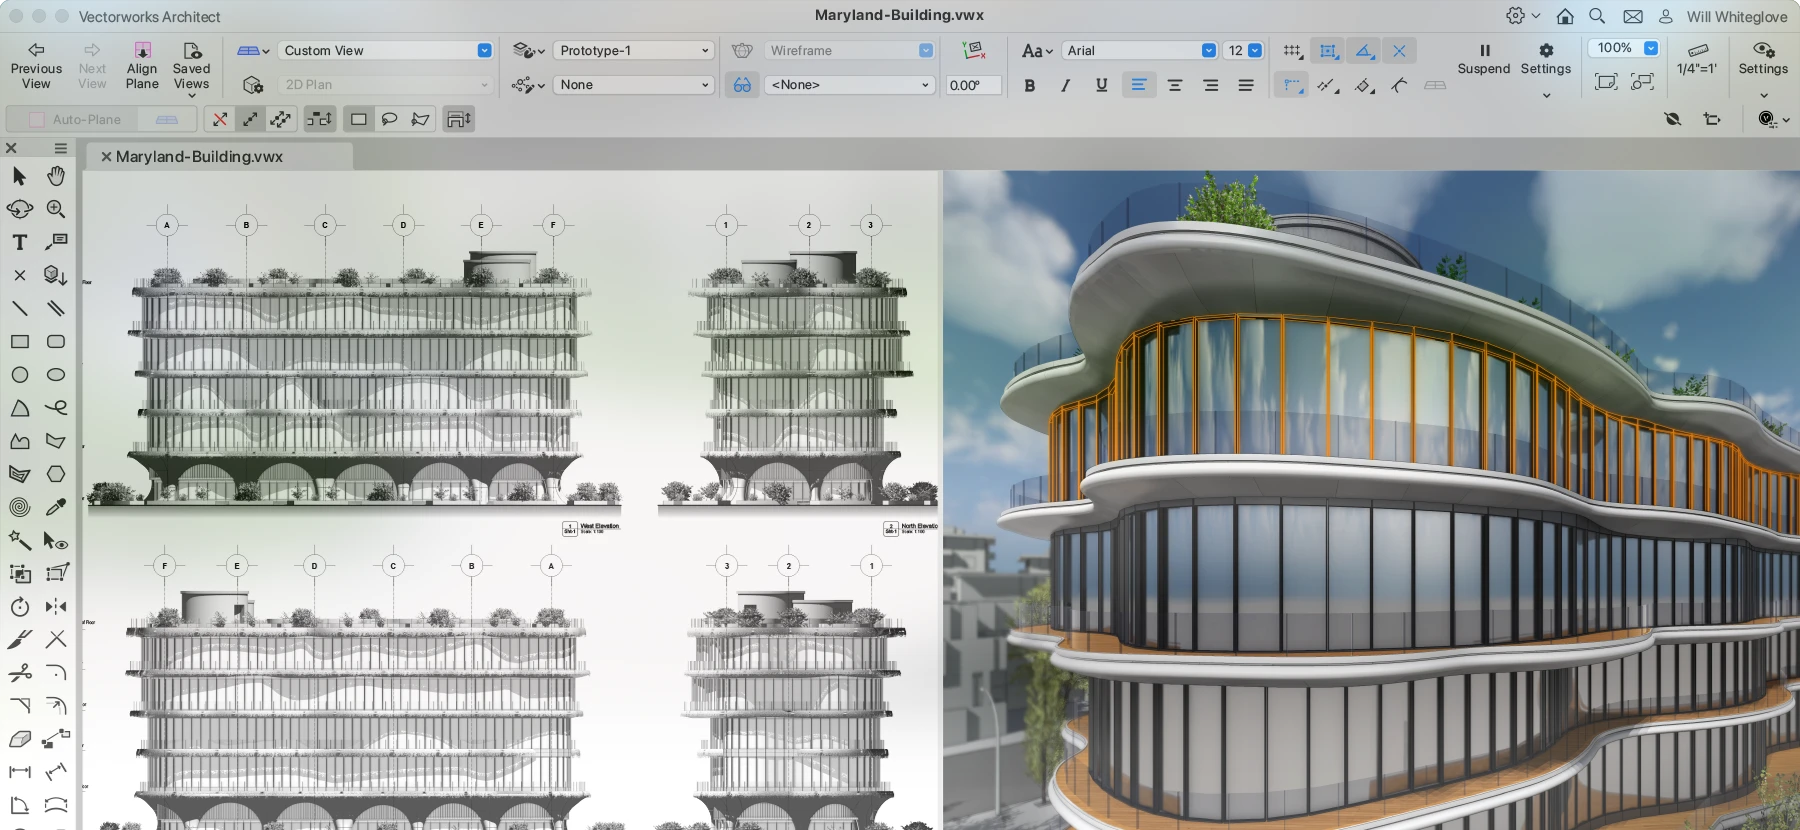Select the Eyedropper tool

point(56,507)
